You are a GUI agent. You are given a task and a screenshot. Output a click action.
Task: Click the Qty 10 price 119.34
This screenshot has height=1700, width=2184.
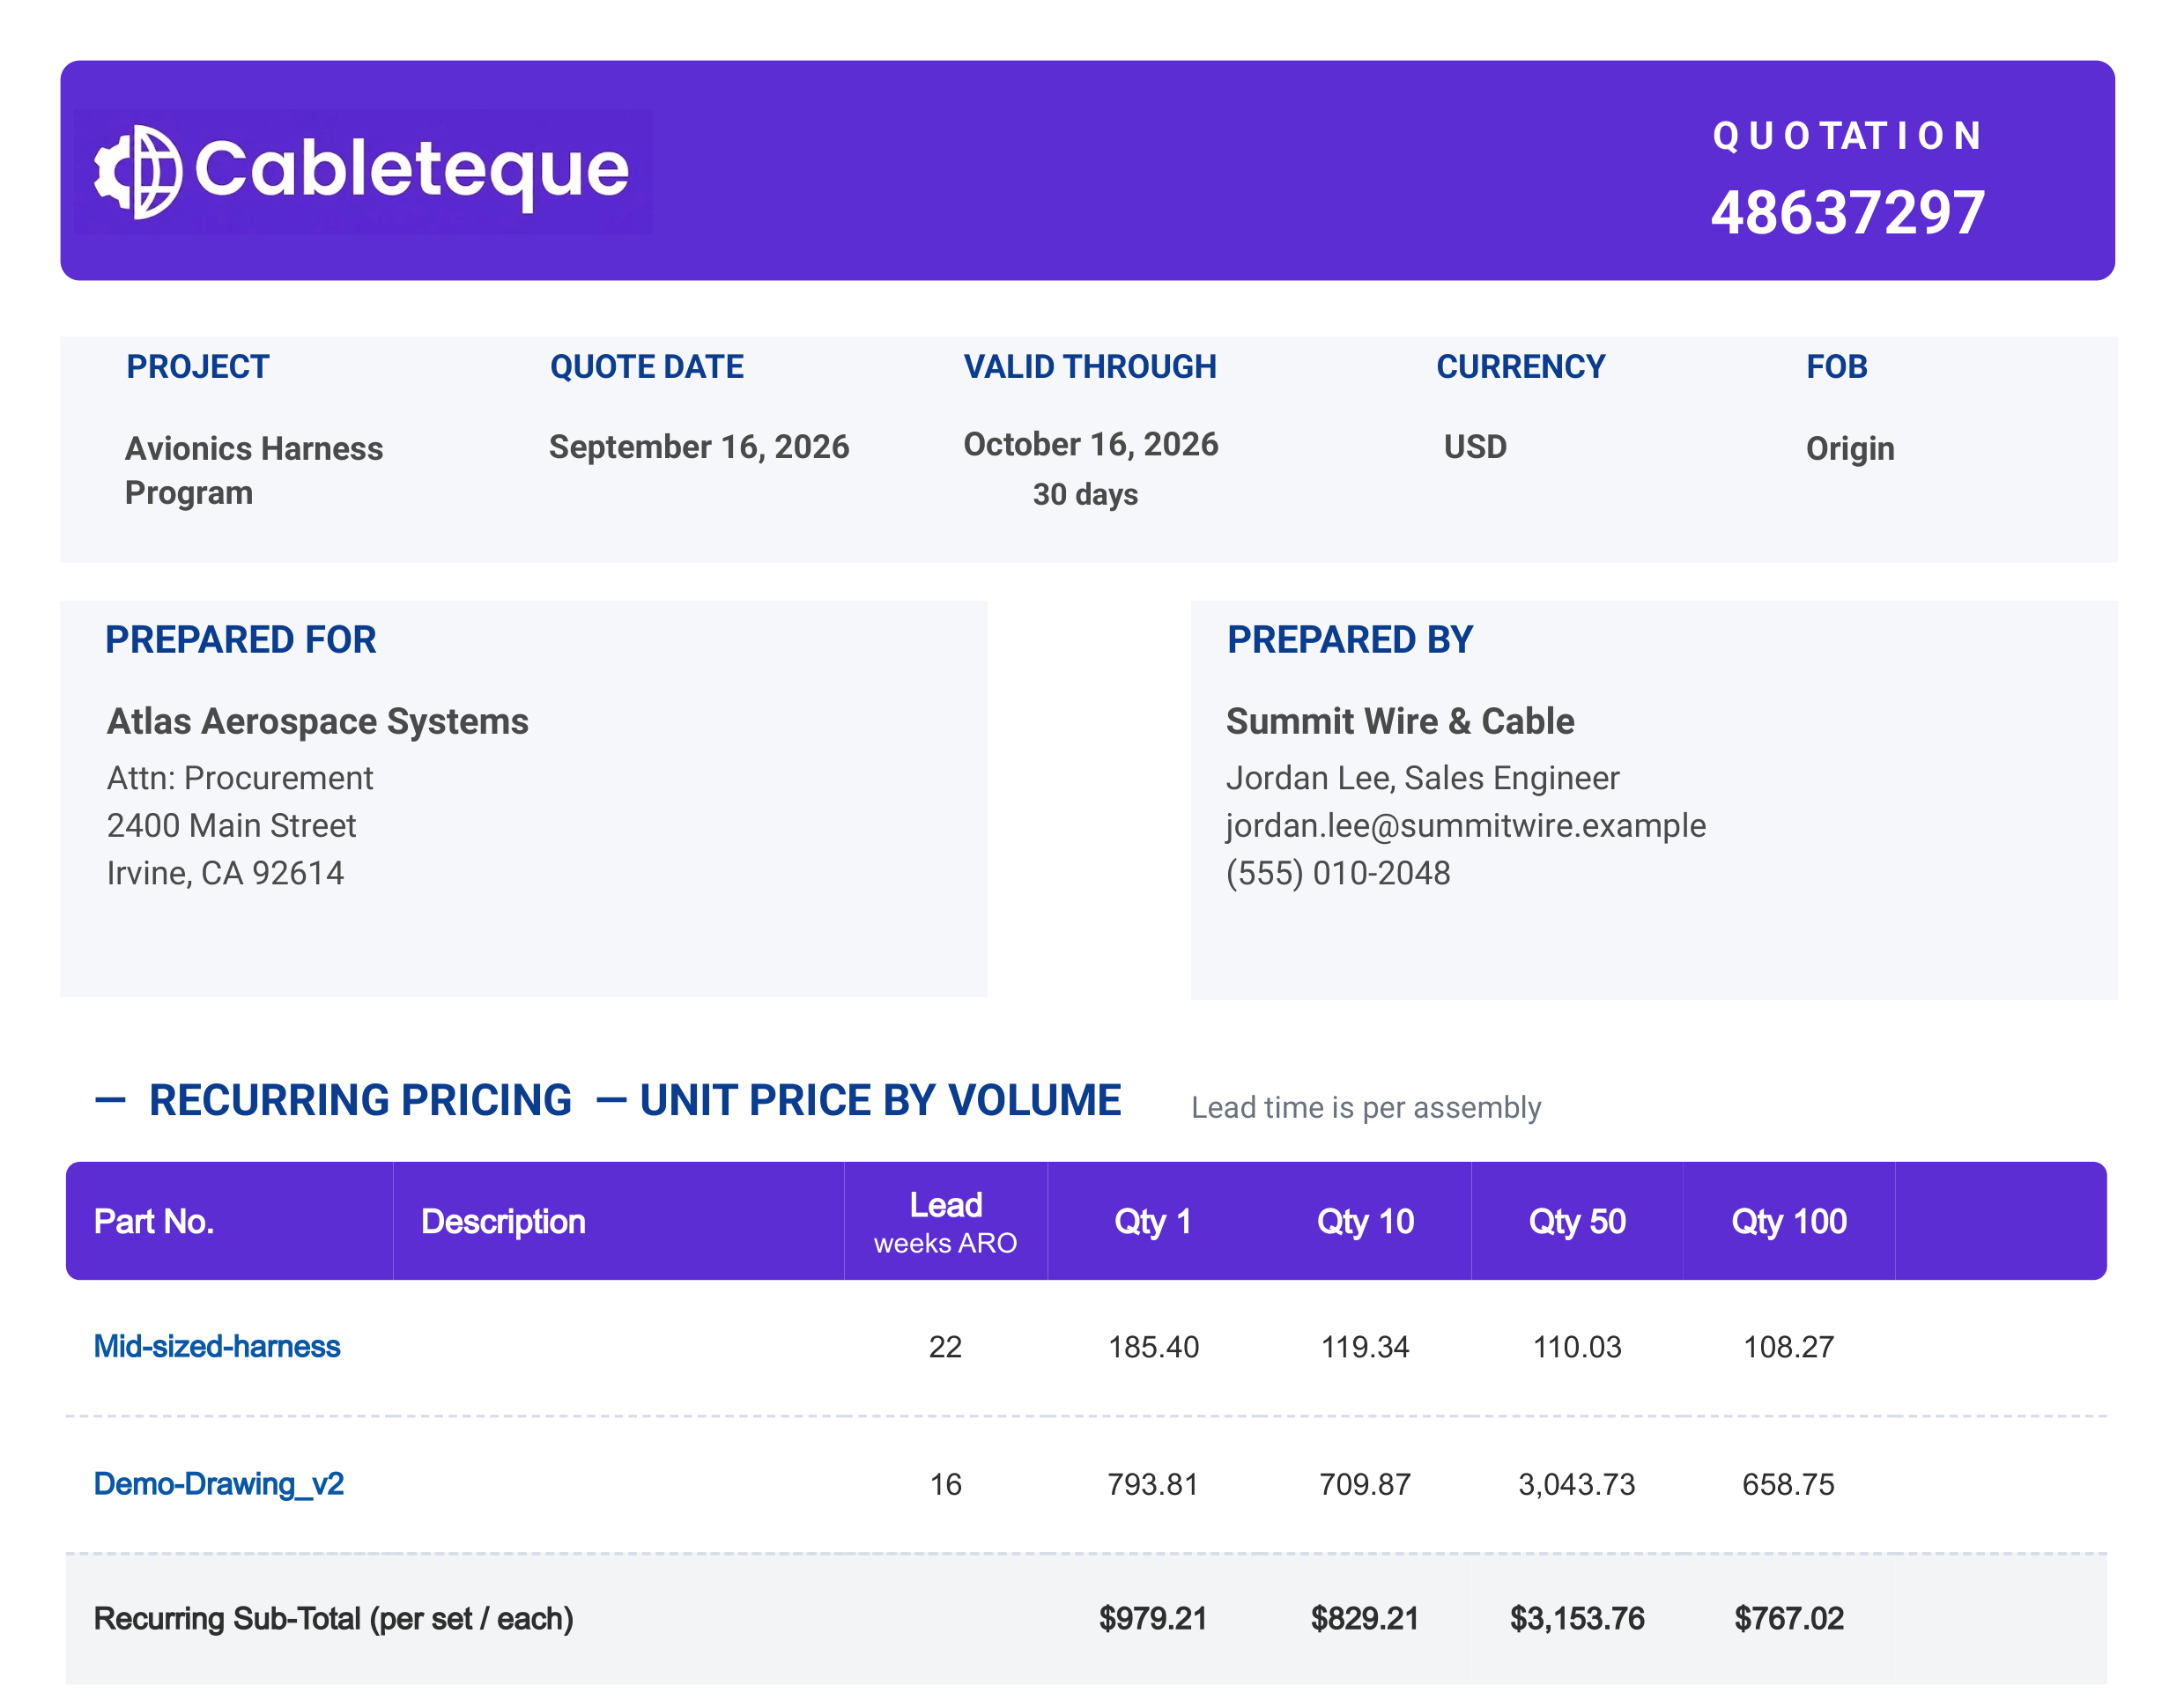coord(1365,1347)
